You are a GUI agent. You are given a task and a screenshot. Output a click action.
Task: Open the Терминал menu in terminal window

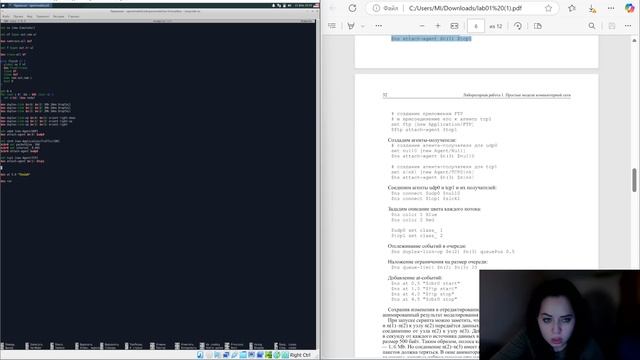43,16
